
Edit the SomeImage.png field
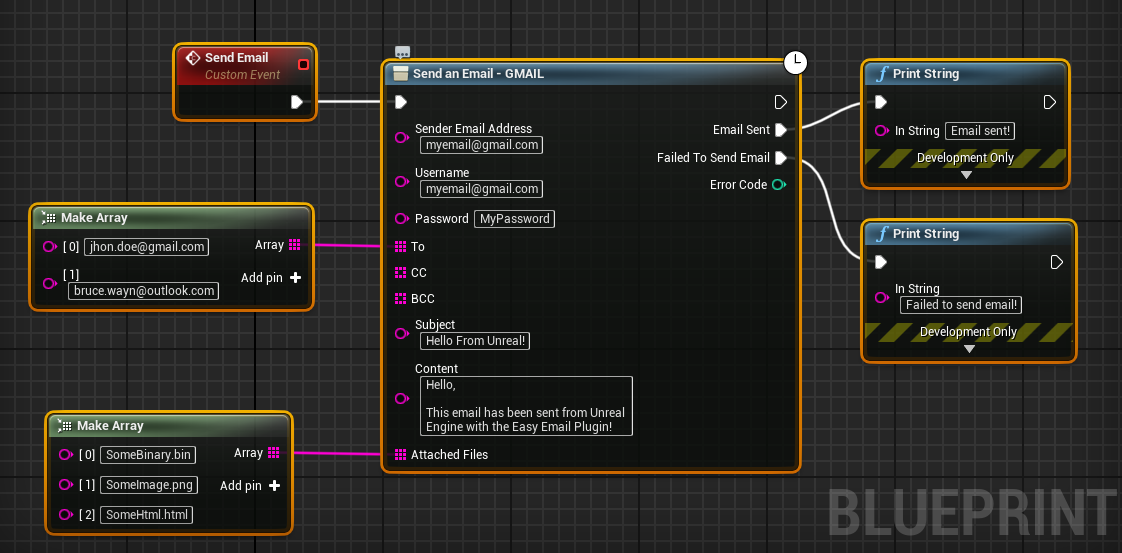click(x=149, y=484)
